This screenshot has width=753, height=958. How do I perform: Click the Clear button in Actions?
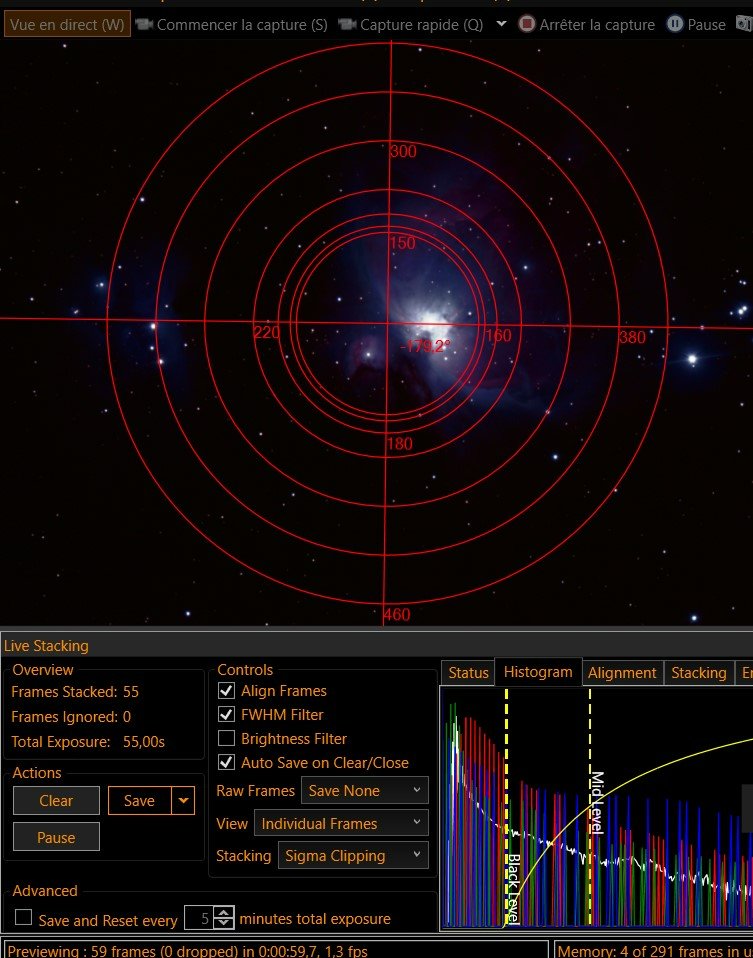(x=56, y=801)
